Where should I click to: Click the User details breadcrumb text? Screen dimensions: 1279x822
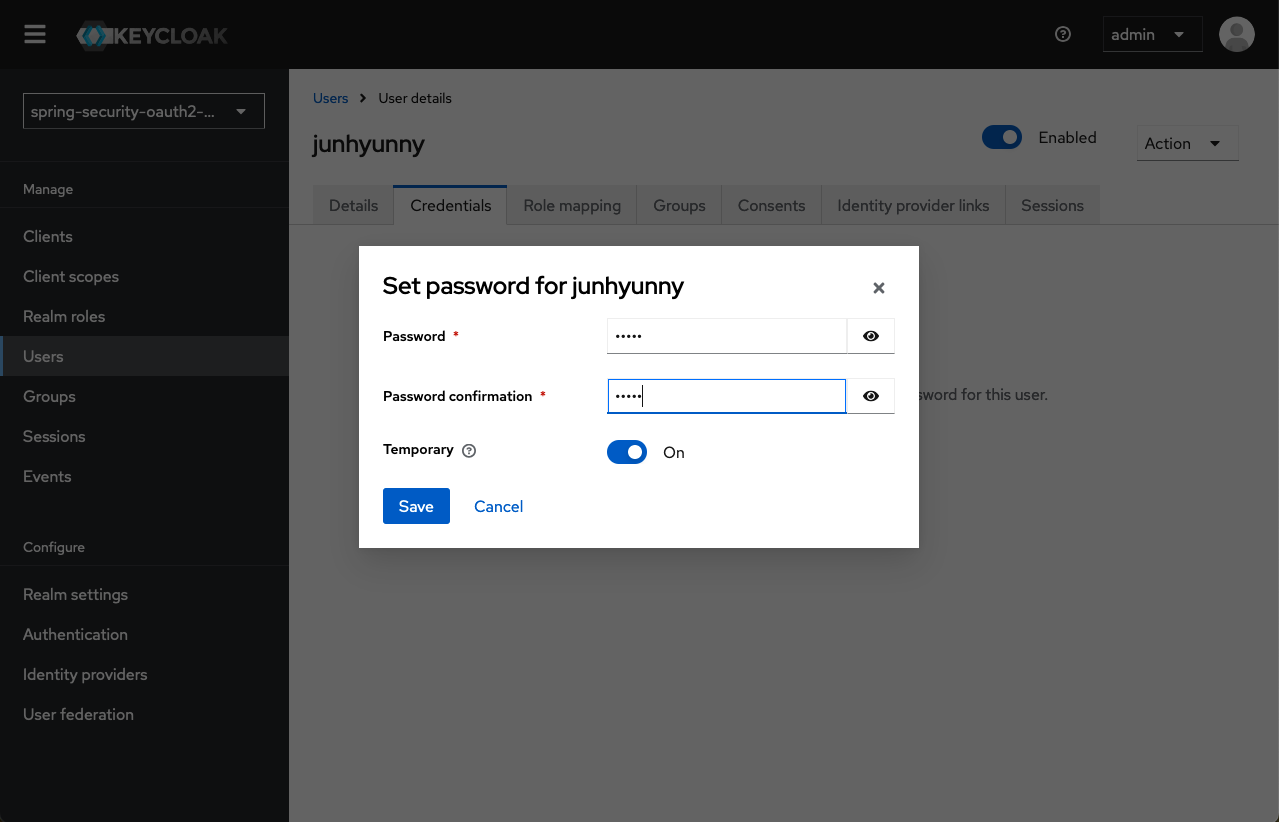pos(415,98)
